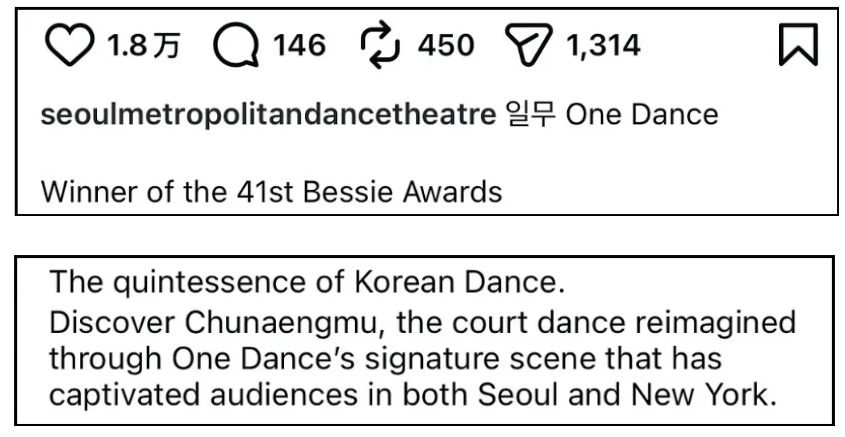Like the post with the heart icon
This screenshot has width=845, height=437.
[69, 45]
